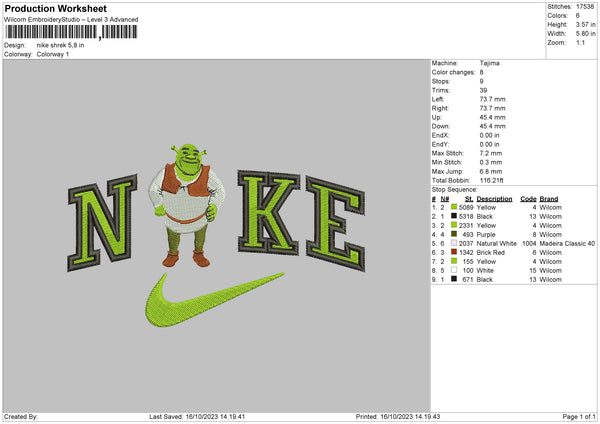Click the barcode in the worksheet header

click(x=72, y=32)
